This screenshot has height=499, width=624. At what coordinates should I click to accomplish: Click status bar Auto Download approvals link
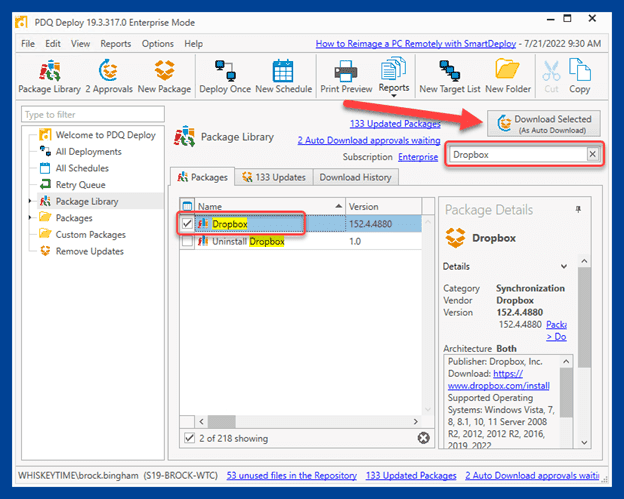(x=532, y=476)
